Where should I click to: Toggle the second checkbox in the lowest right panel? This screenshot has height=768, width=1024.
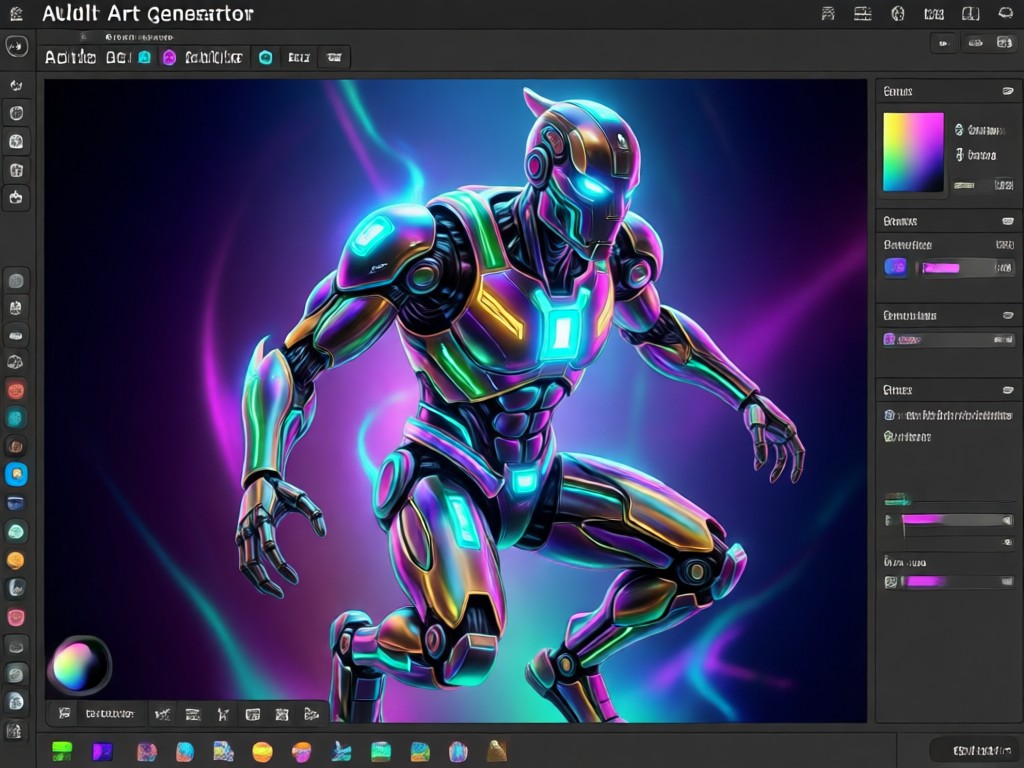pyautogui.click(x=889, y=436)
